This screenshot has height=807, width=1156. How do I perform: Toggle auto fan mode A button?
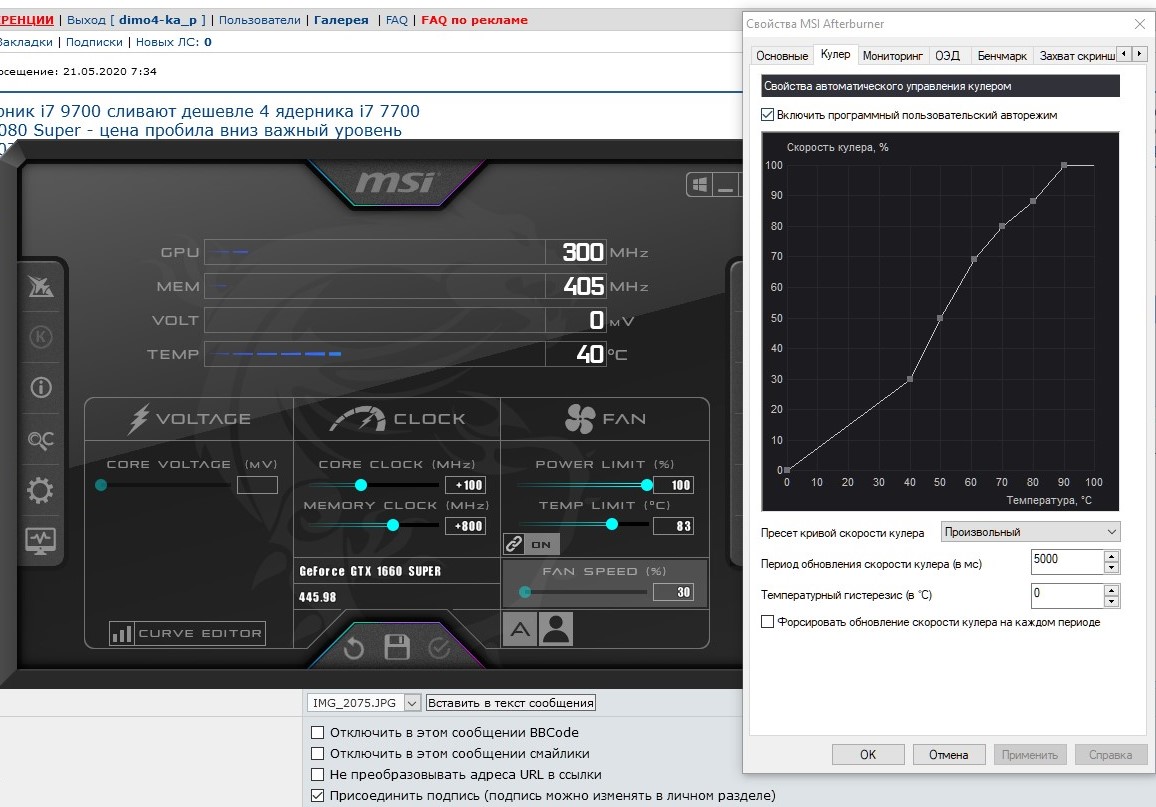[x=520, y=629]
